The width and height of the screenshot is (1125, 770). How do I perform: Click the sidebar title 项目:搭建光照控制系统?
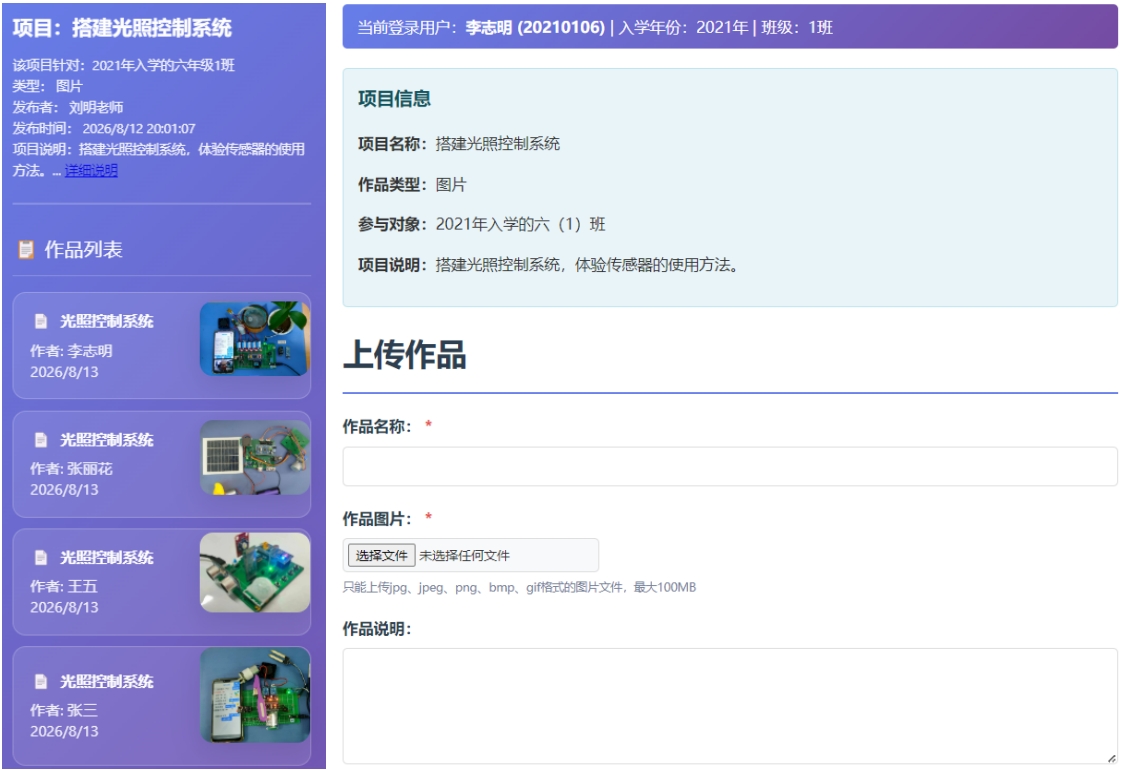coord(122,28)
